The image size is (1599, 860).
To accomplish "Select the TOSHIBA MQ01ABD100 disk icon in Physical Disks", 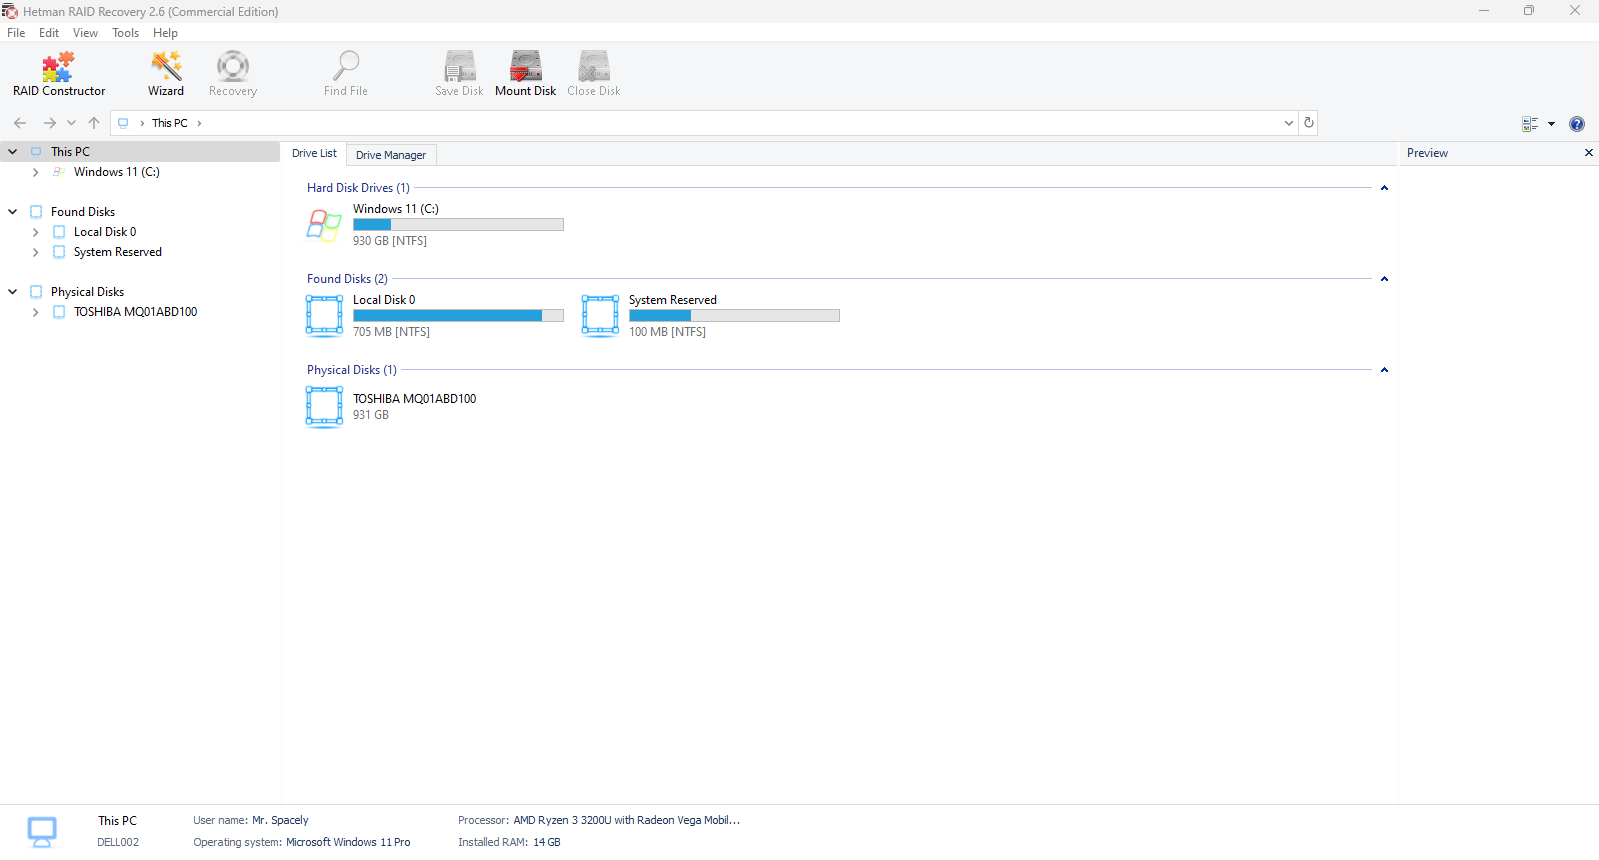I will [324, 407].
